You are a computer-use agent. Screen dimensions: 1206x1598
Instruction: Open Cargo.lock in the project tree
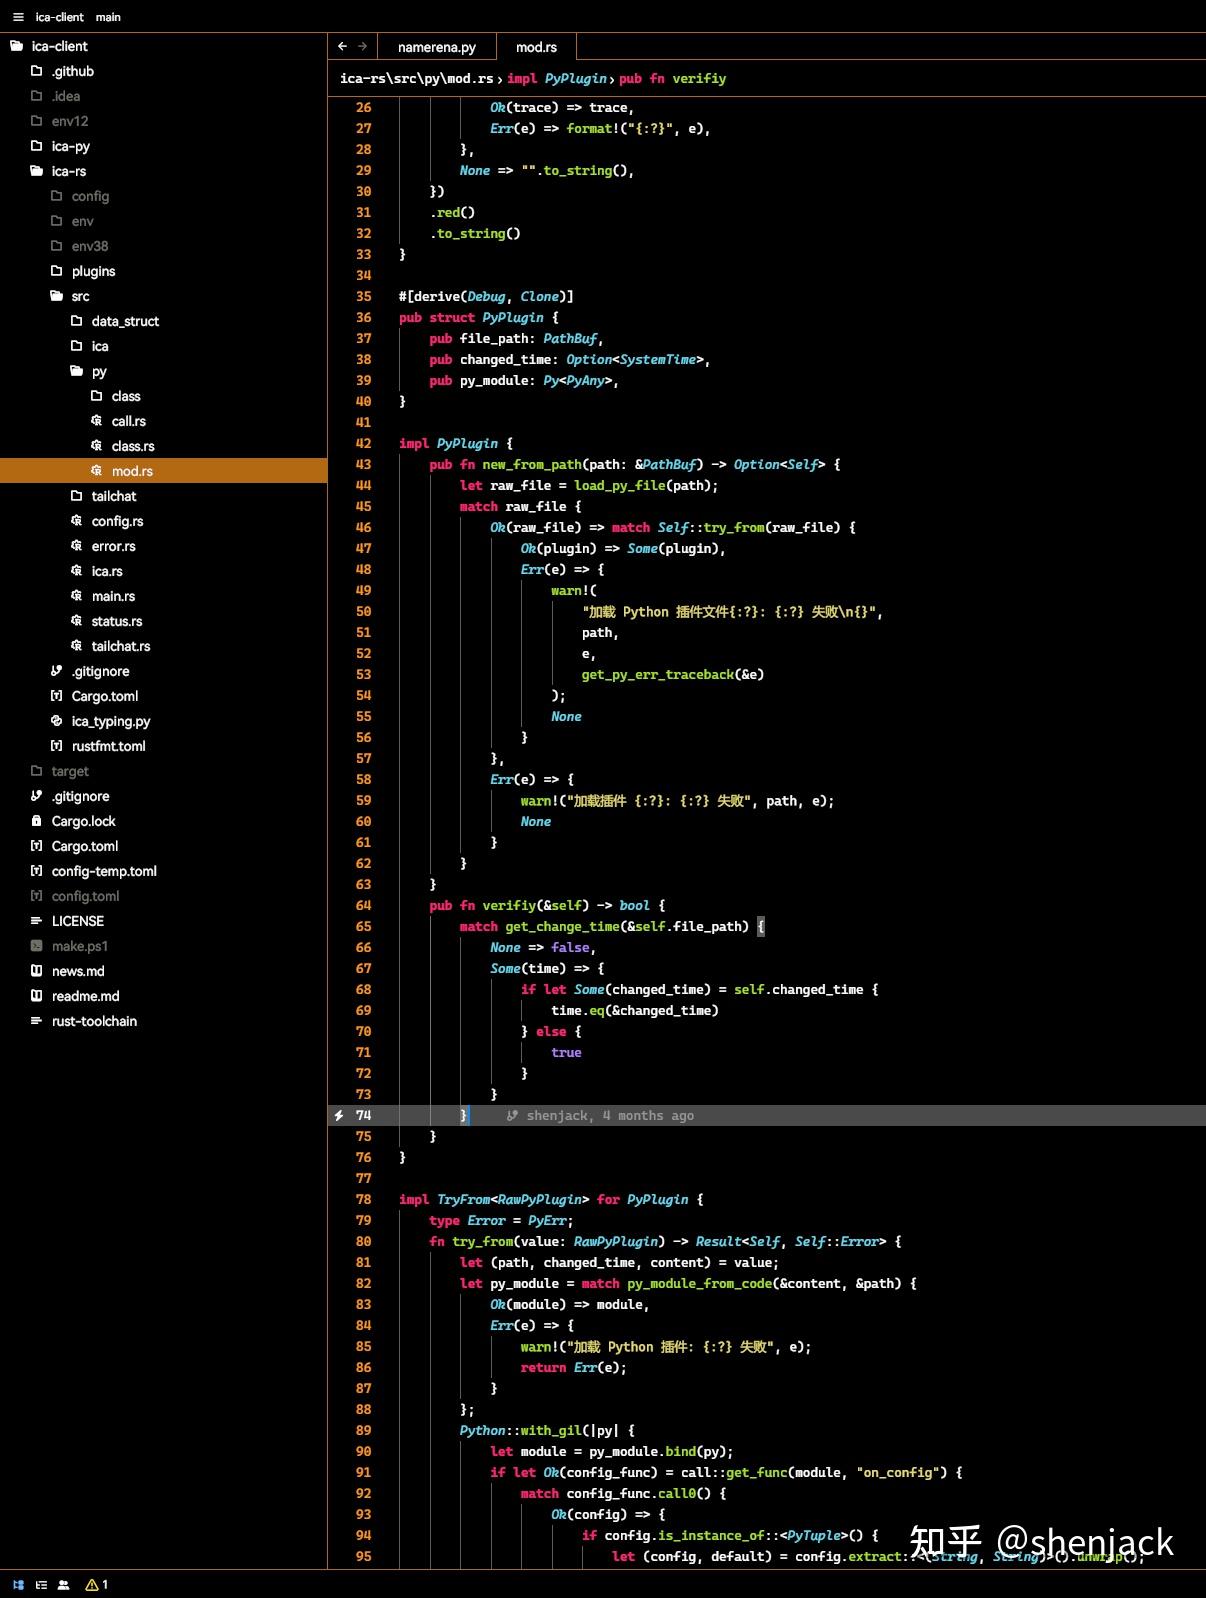coord(83,821)
